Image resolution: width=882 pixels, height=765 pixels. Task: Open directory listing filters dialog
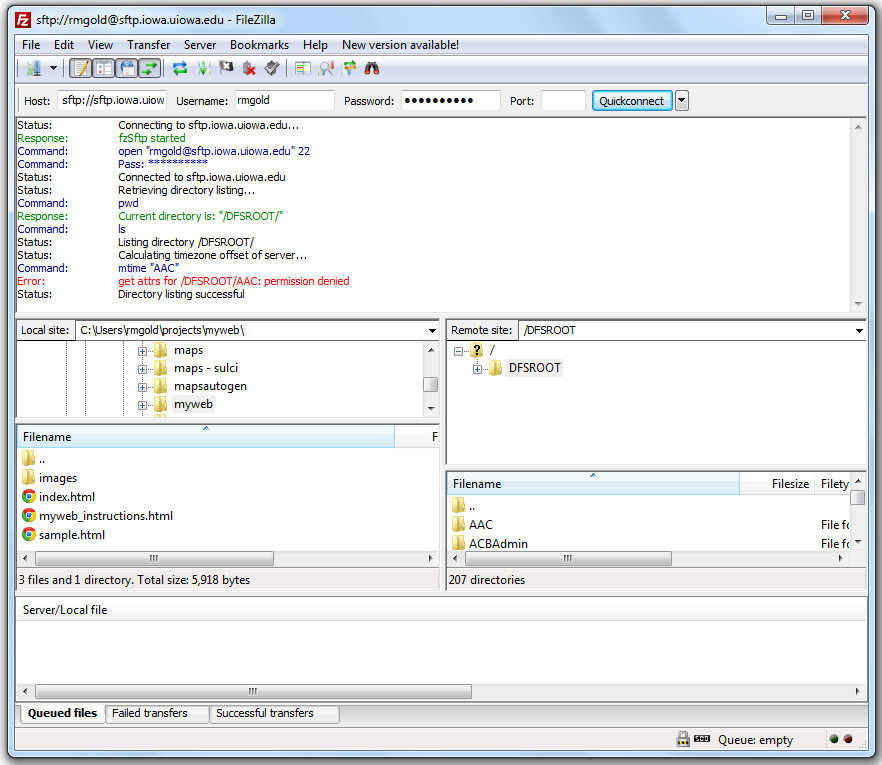click(x=303, y=69)
